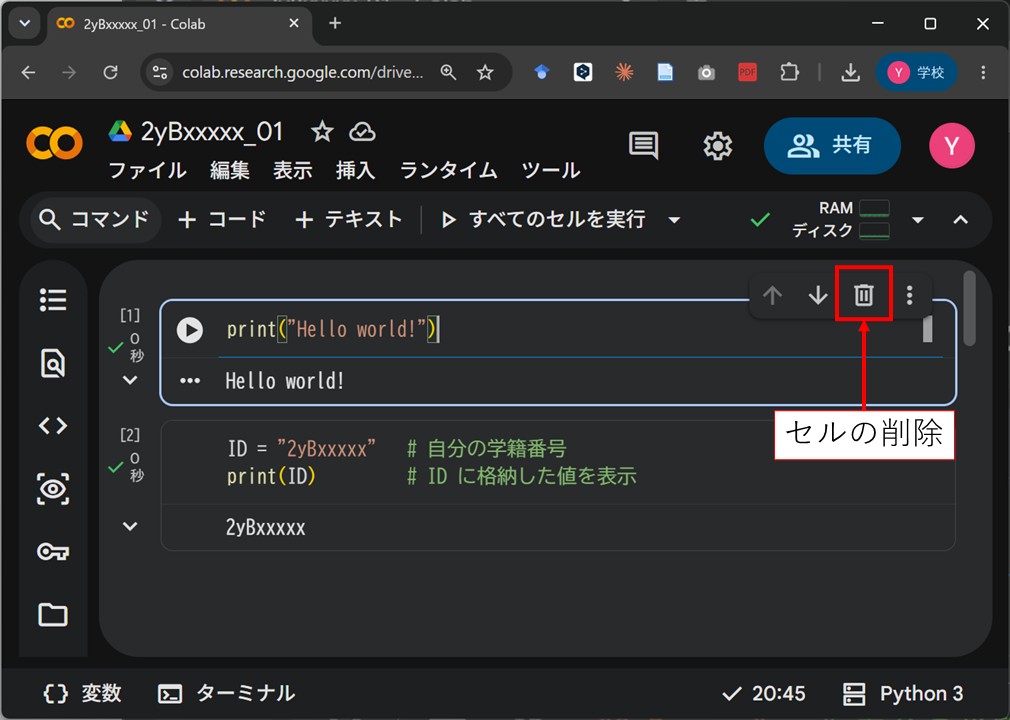Click the Hello world! output text
Screen dimensions: 1010x720
(285, 381)
